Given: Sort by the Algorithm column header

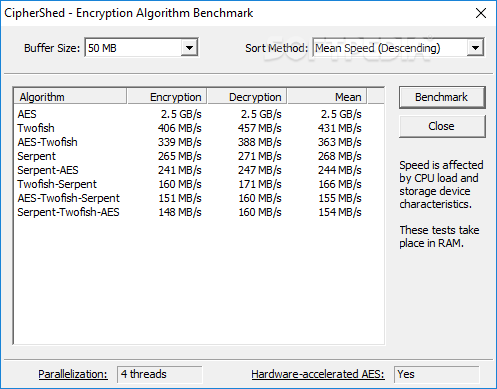Looking at the screenshot, I should 70,97.
